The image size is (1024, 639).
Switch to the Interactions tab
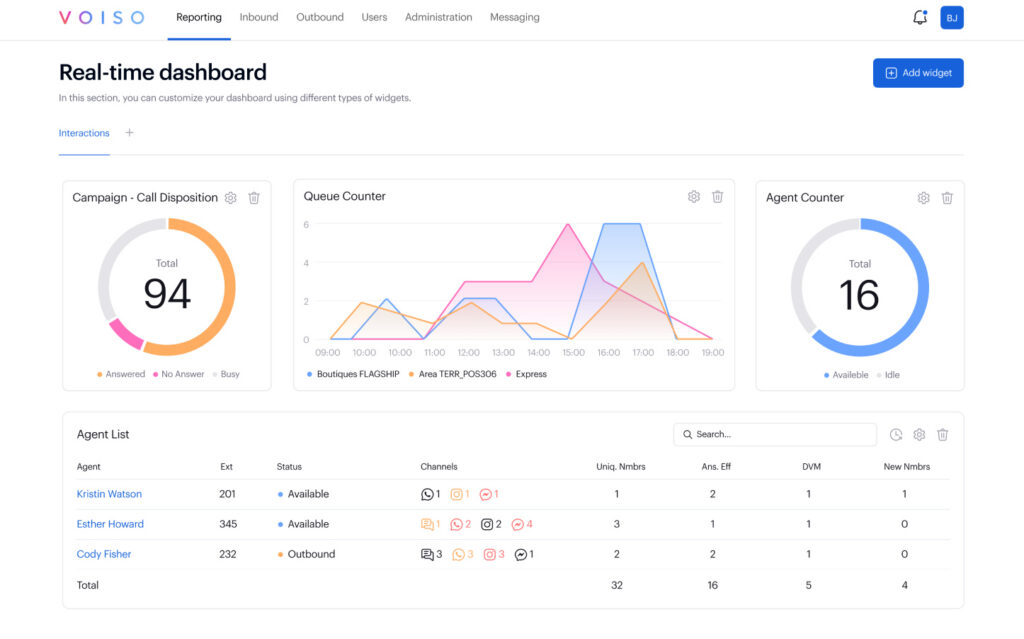click(84, 133)
